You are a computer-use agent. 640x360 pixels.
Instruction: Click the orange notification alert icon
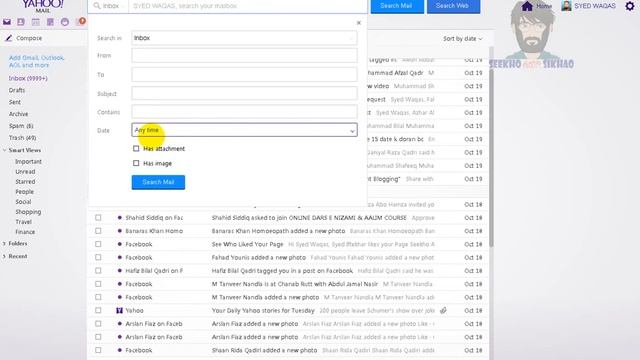(82, 21)
